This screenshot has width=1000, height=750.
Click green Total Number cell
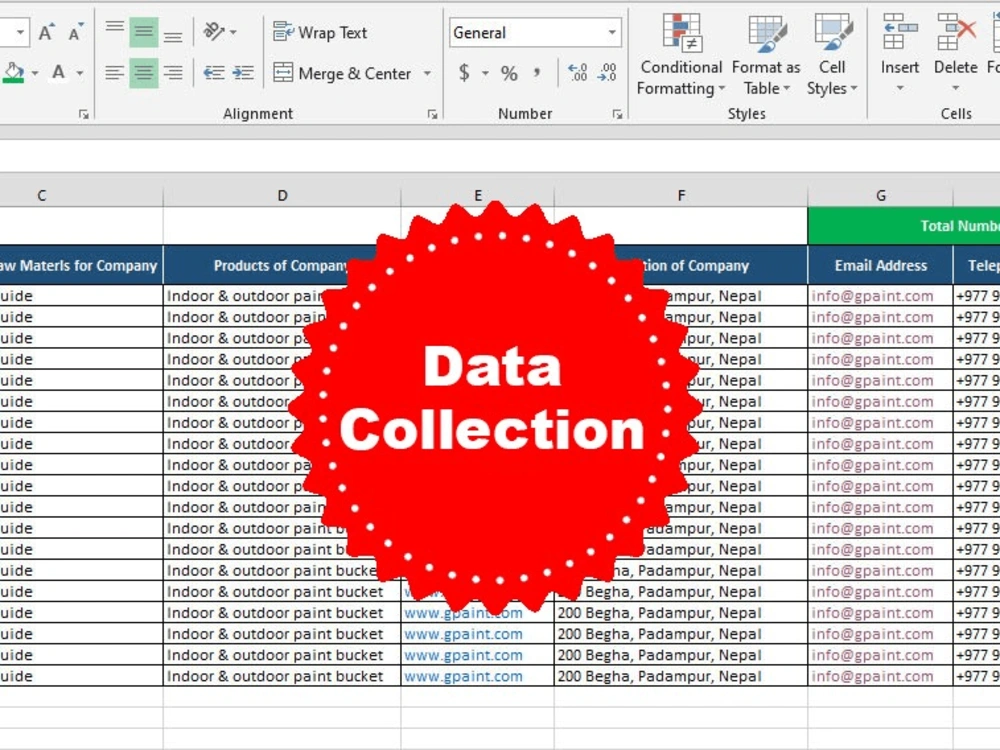[x=904, y=226]
